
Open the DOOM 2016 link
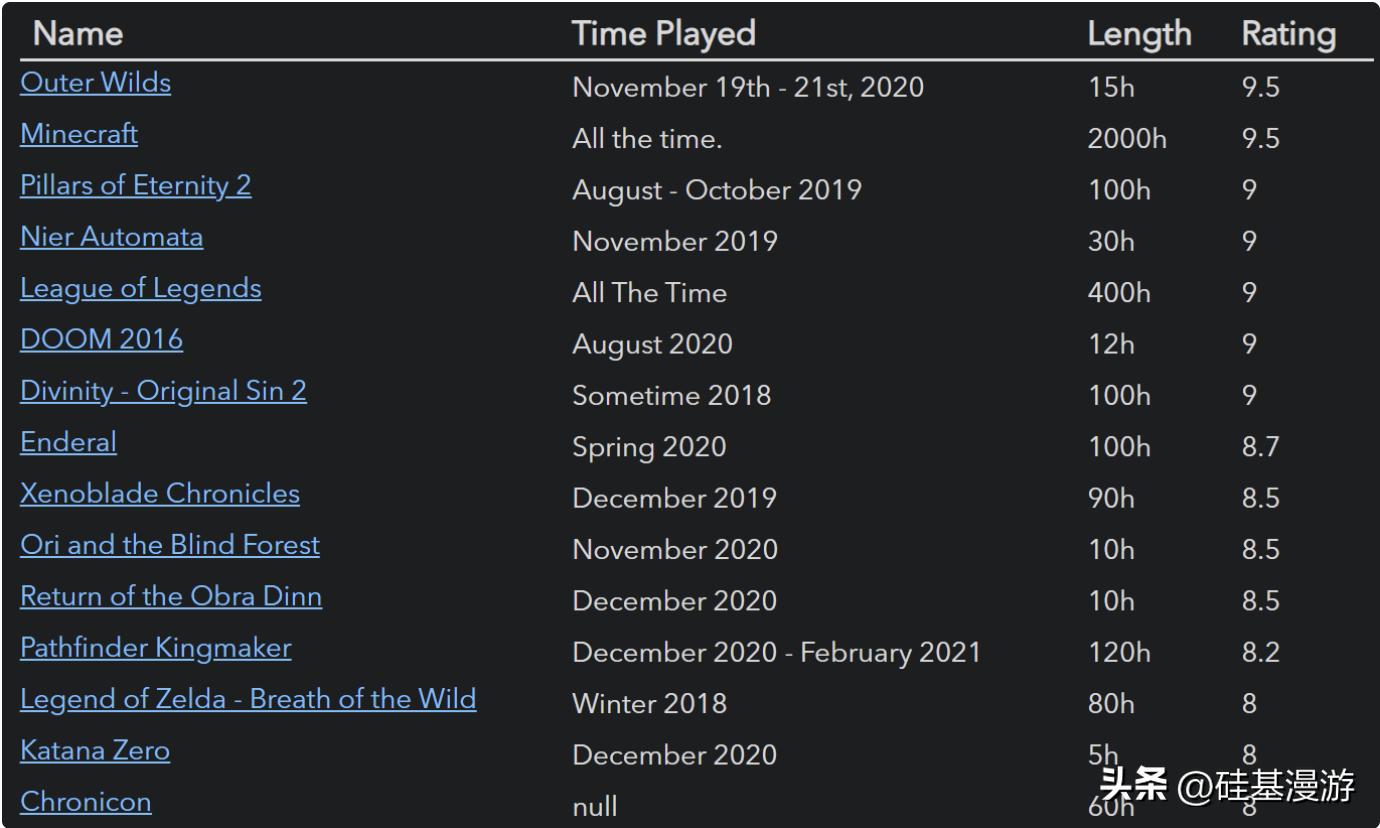pyautogui.click(x=101, y=340)
